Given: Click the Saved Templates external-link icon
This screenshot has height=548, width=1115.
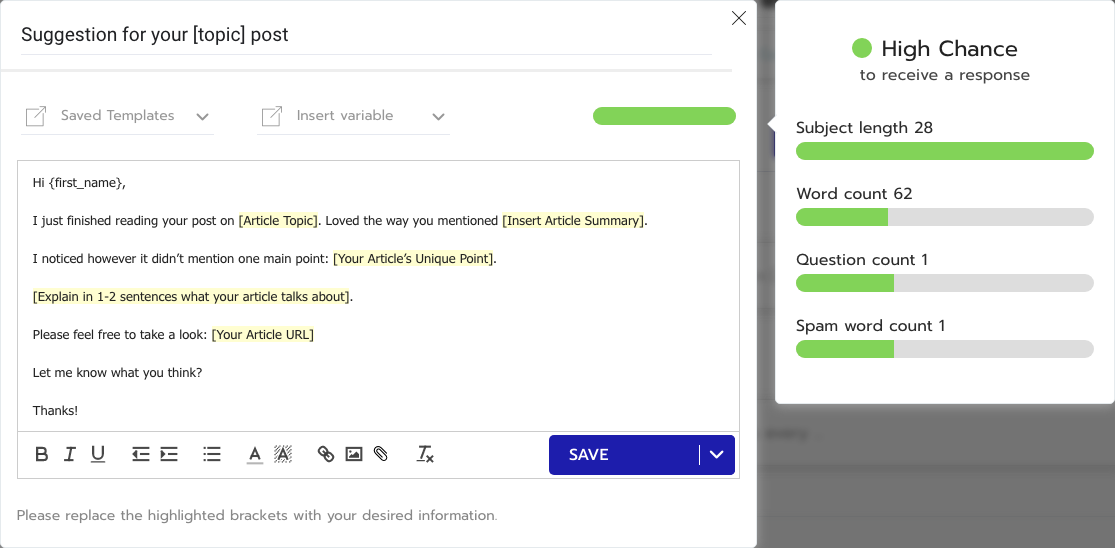Looking at the screenshot, I should pos(36,116).
